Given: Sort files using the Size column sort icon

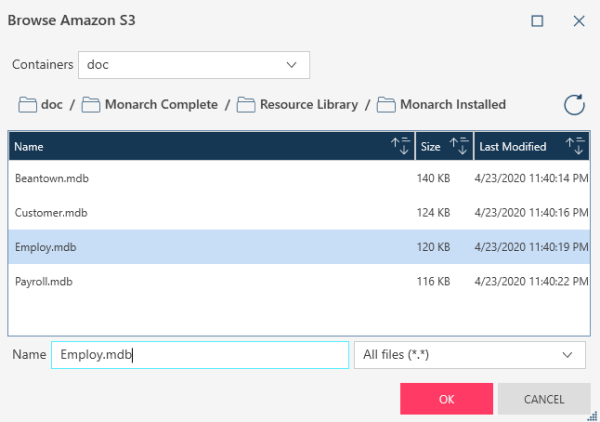Looking at the screenshot, I should [459, 146].
